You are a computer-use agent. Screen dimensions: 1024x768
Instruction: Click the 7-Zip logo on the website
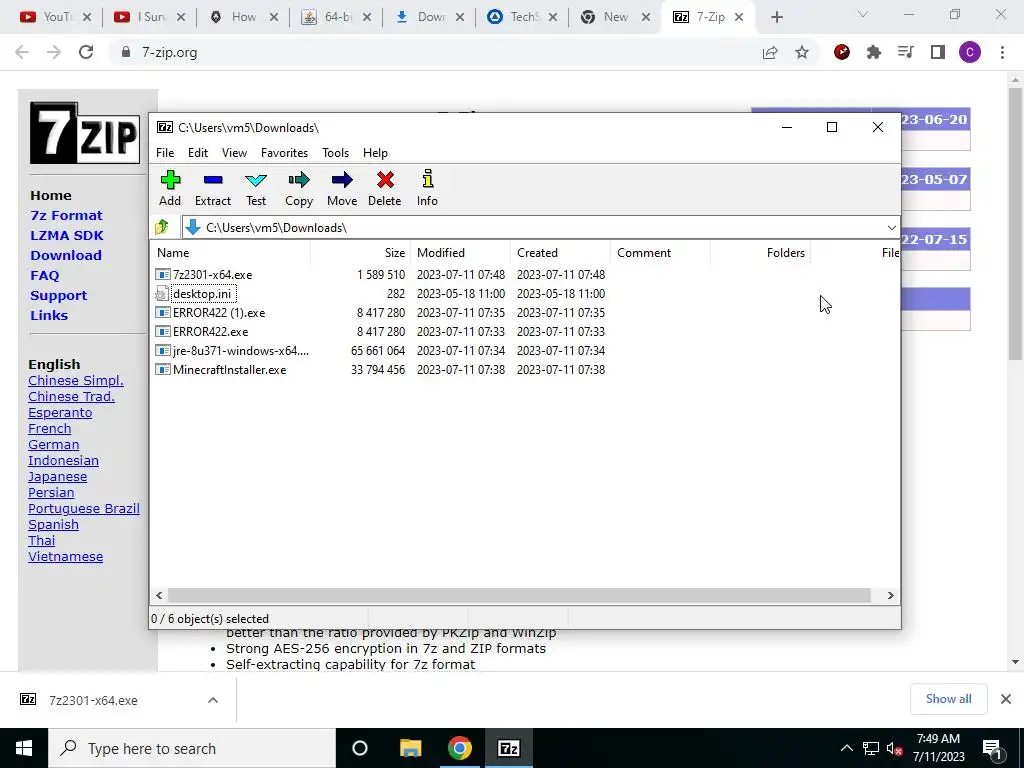[x=85, y=133]
